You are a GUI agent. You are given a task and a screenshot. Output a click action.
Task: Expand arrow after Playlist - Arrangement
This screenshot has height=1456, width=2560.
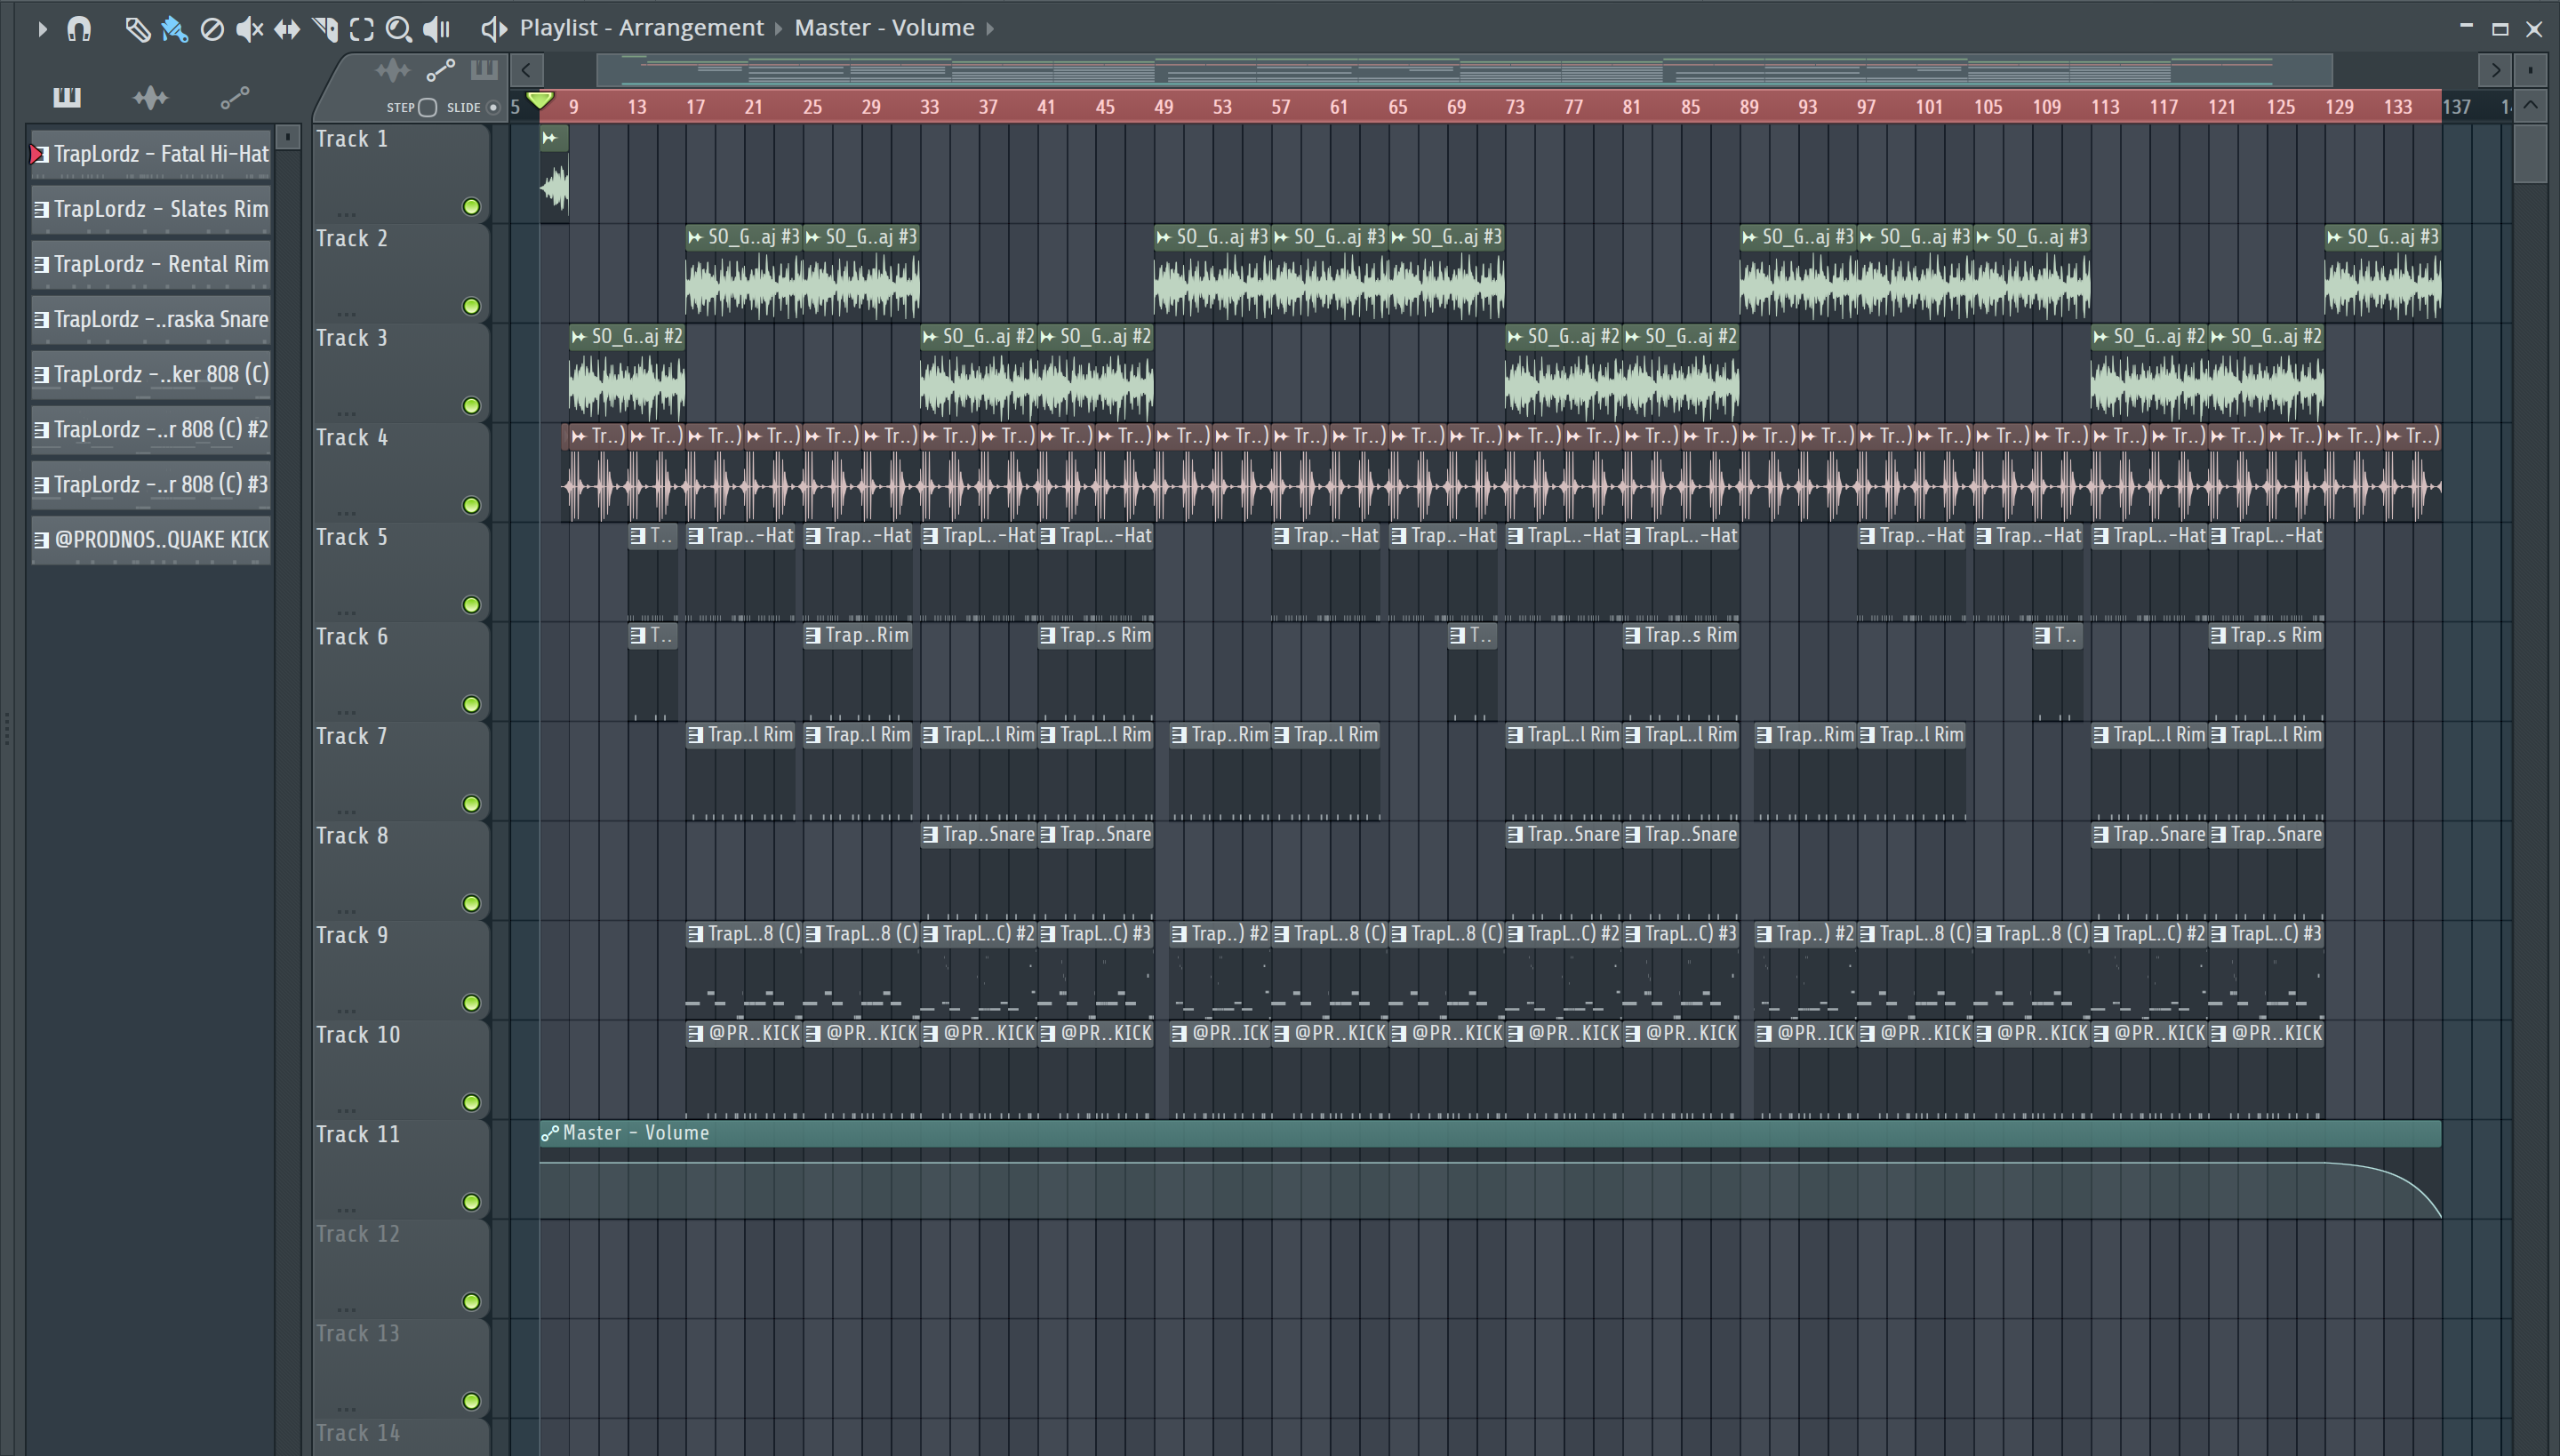tap(778, 29)
